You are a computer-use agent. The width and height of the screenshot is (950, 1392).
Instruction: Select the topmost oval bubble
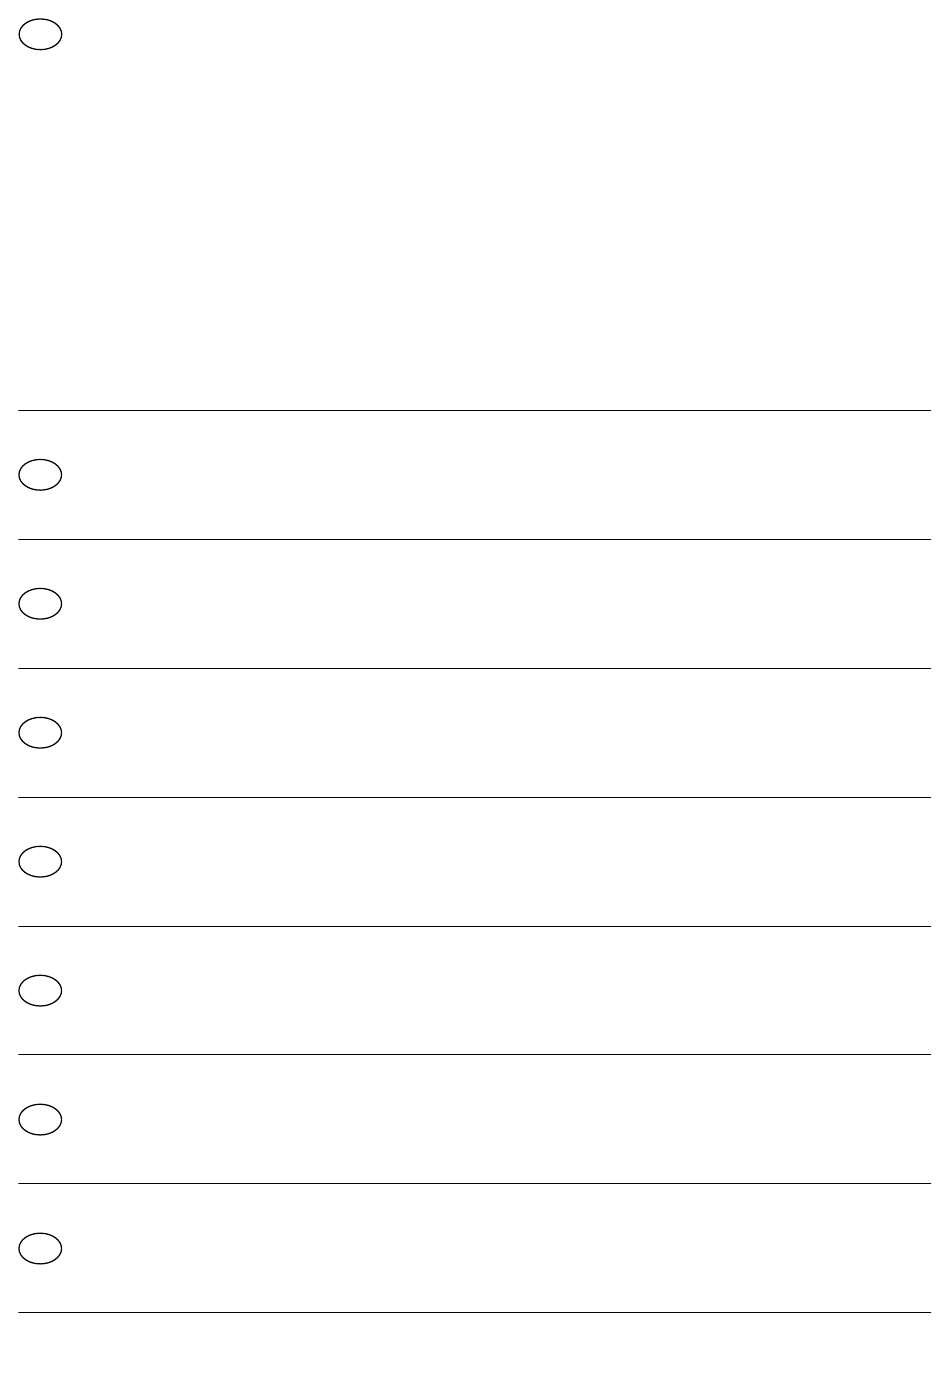(41, 35)
